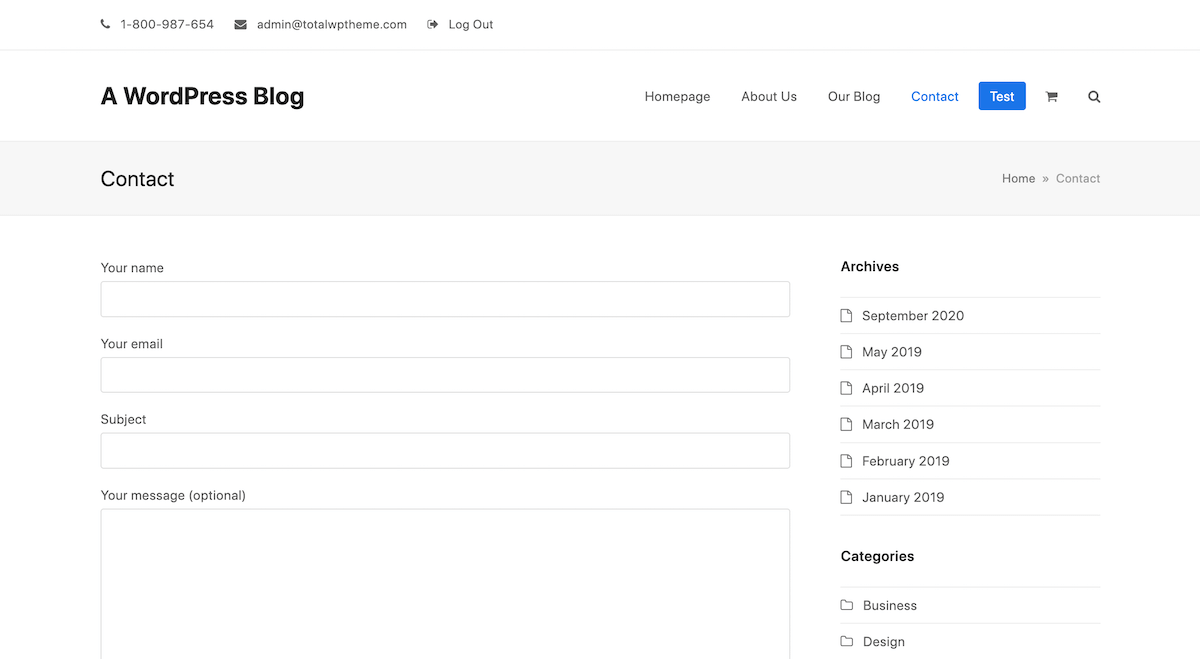Click the Subject label
Image resolution: width=1200 pixels, height=659 pixels.
pos(124,419)
